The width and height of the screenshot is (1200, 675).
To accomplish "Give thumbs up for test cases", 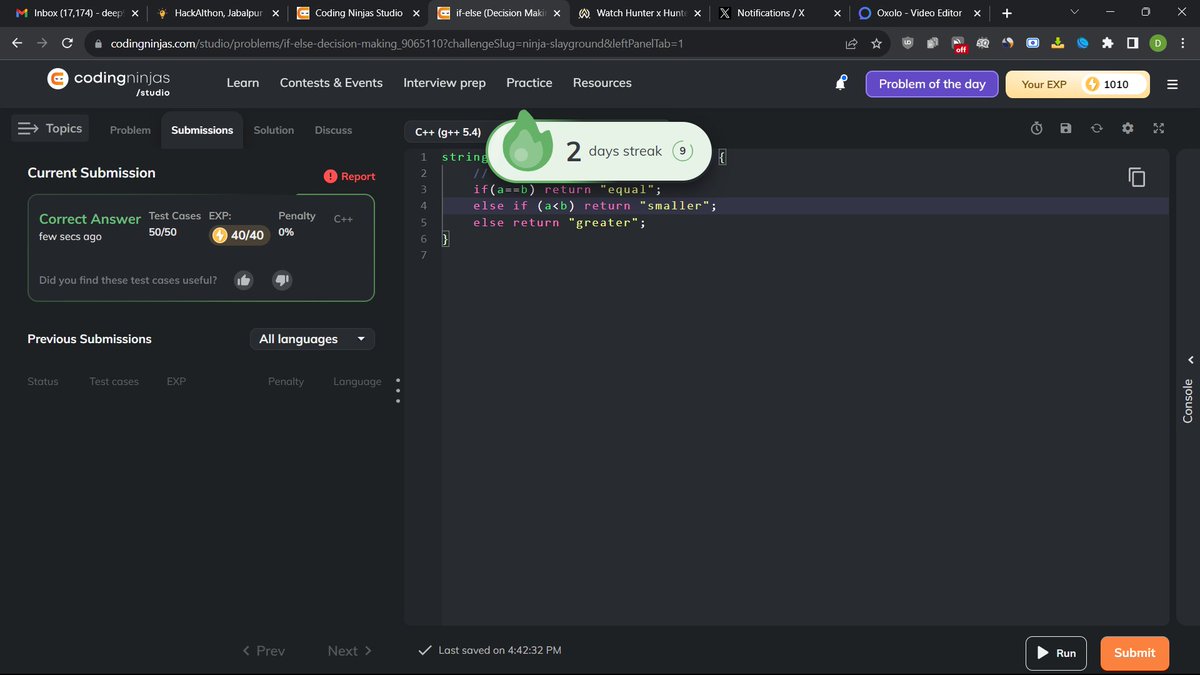I will (x=243, y=280).
